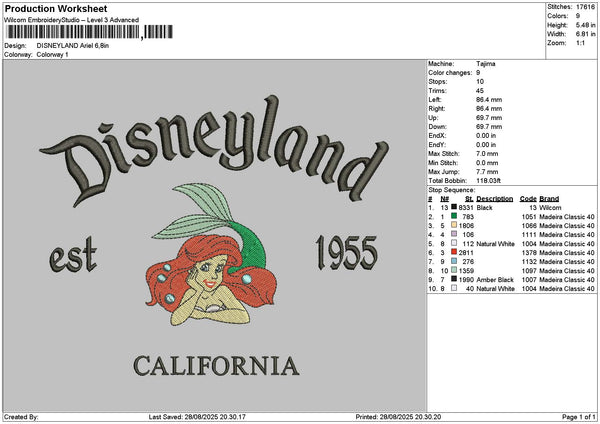Pick the black swatch in stop row 1

(454, 207)
